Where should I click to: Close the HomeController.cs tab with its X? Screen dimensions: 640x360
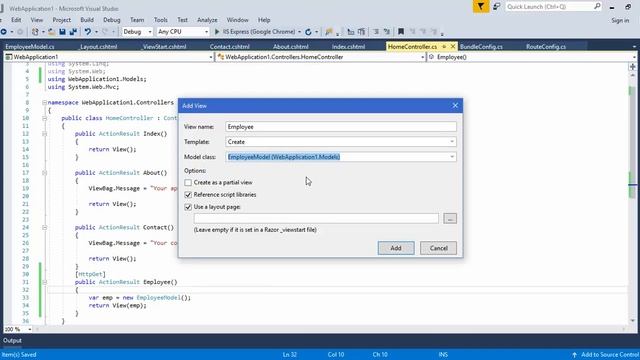(x=452, y=47)
